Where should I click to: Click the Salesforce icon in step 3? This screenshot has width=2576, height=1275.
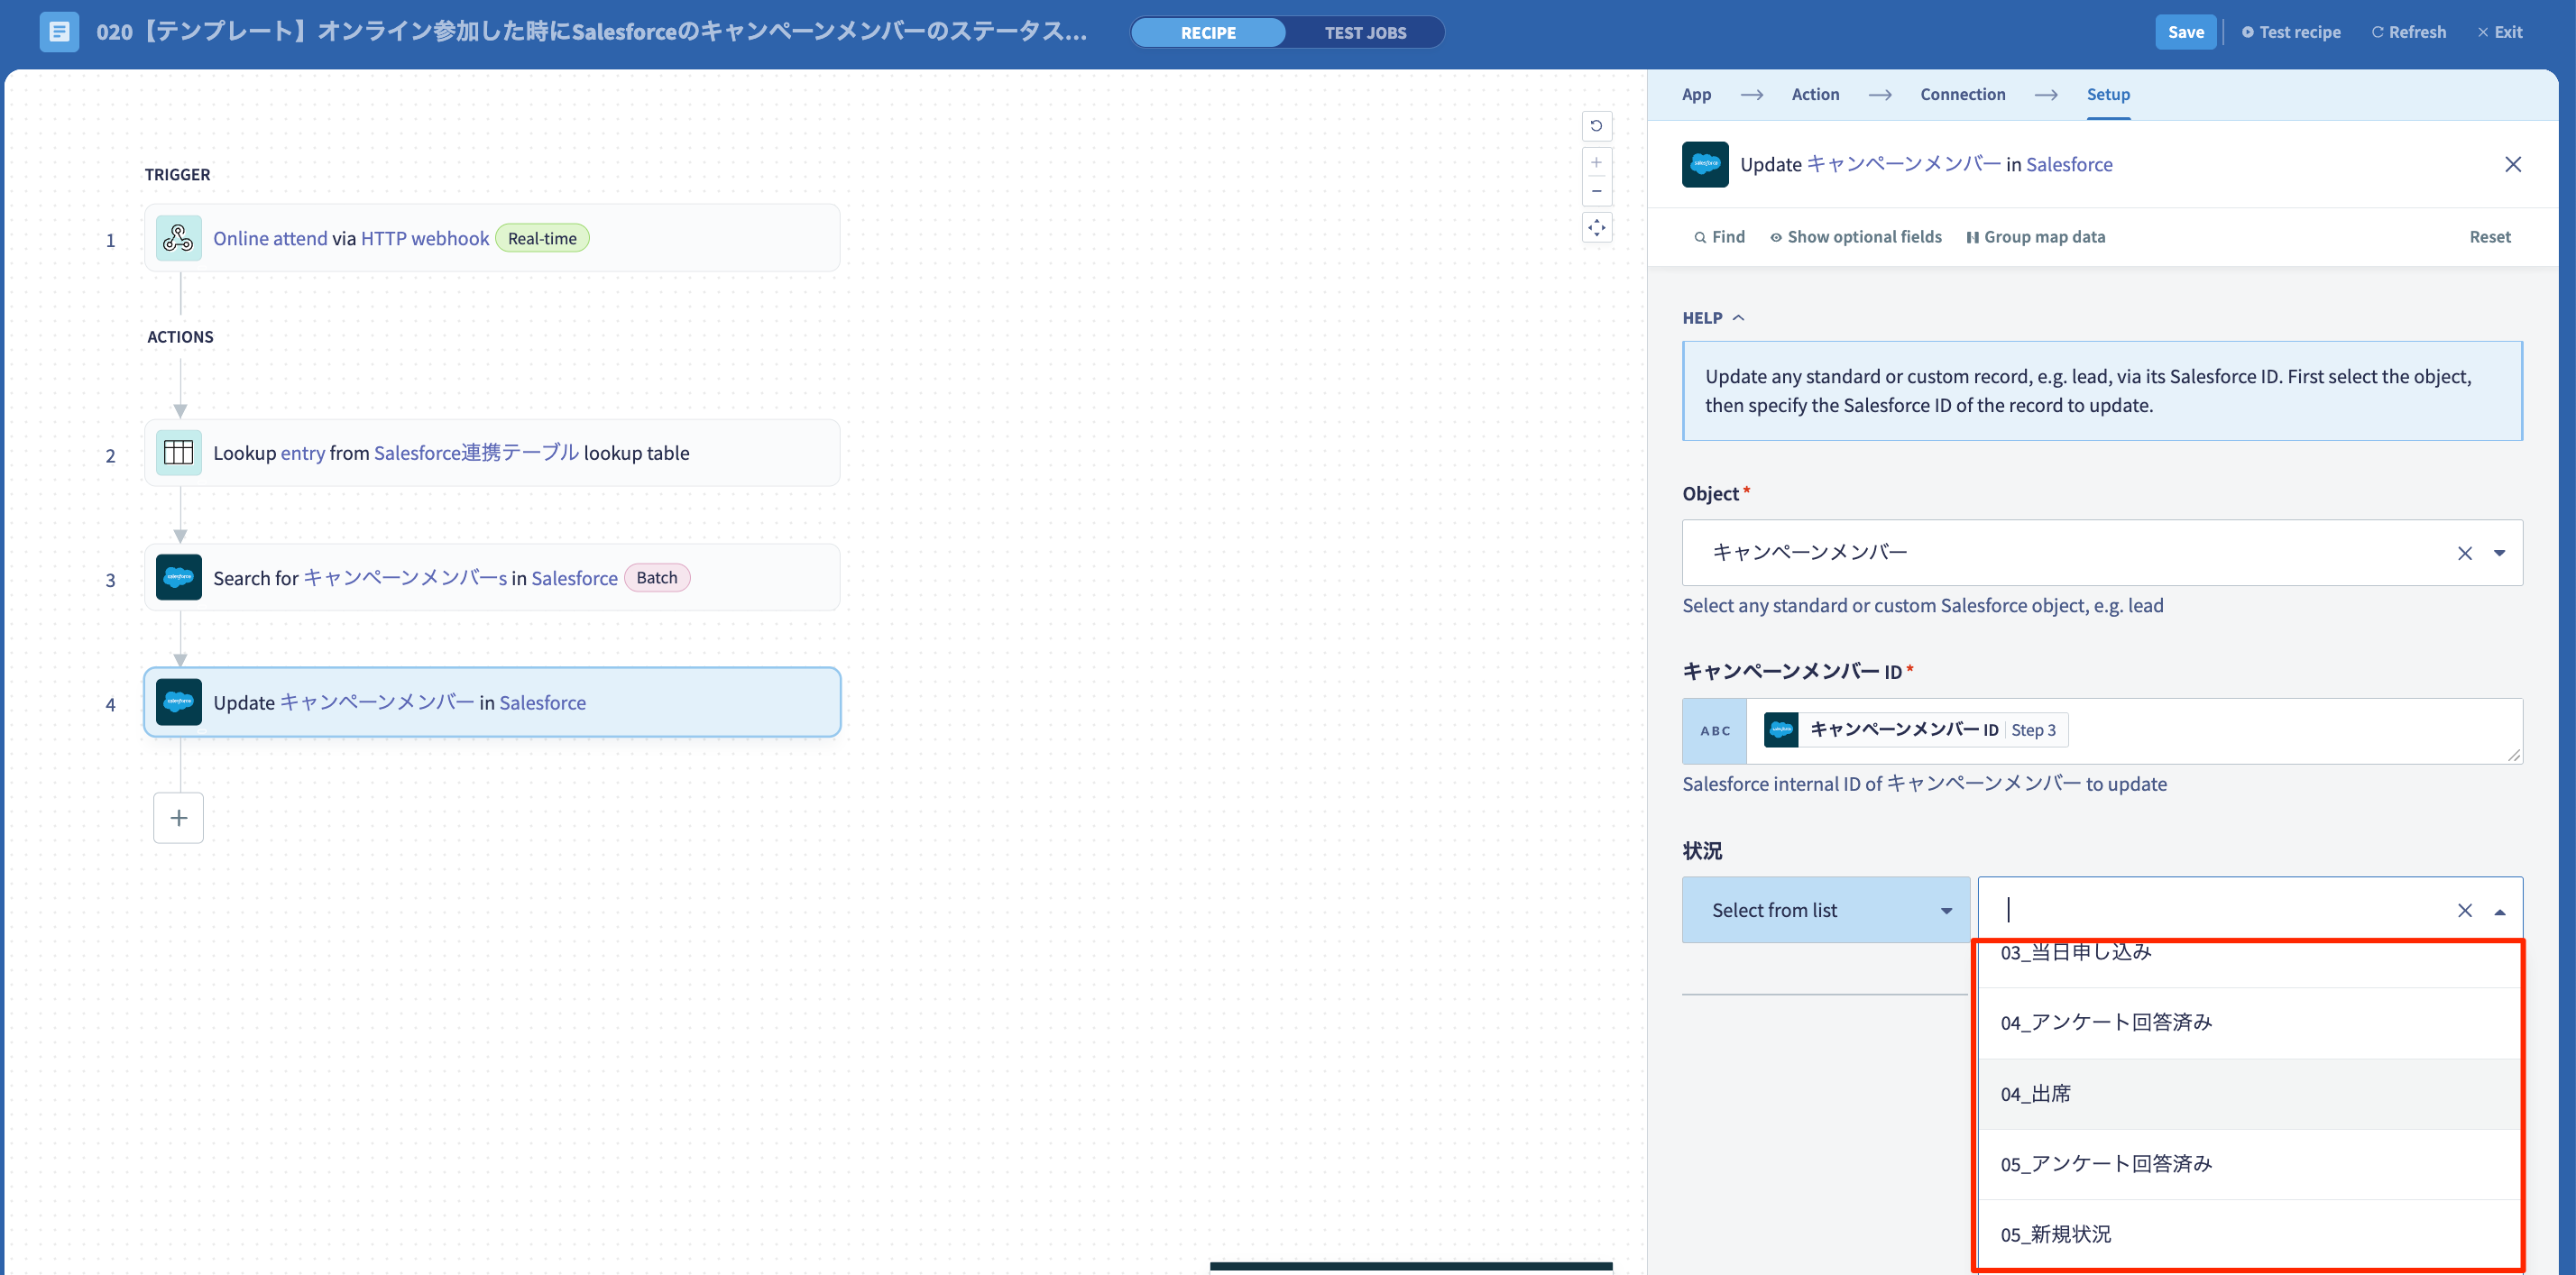point(178,578)
